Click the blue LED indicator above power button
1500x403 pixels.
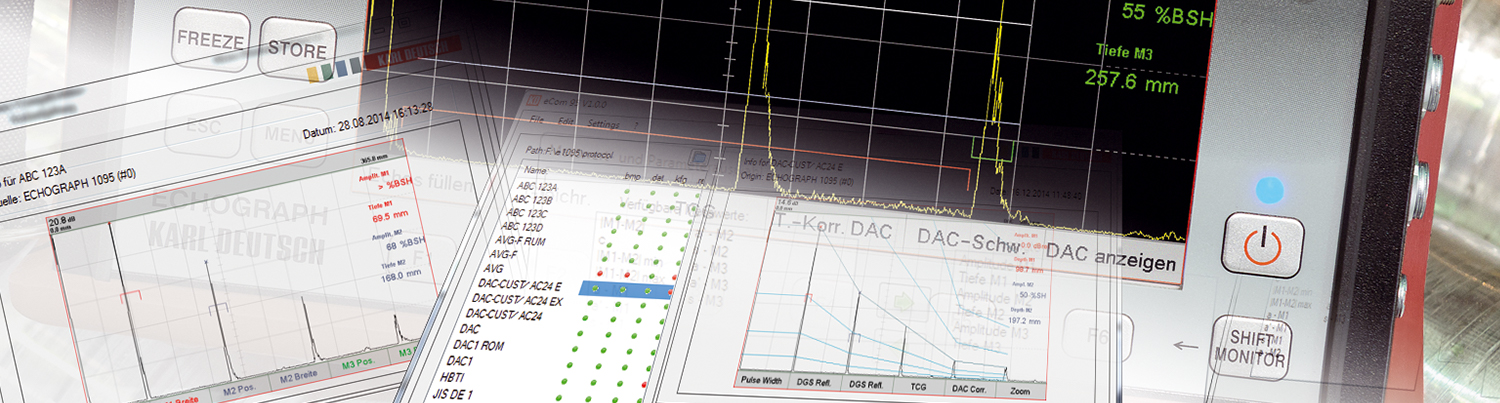1268,188
